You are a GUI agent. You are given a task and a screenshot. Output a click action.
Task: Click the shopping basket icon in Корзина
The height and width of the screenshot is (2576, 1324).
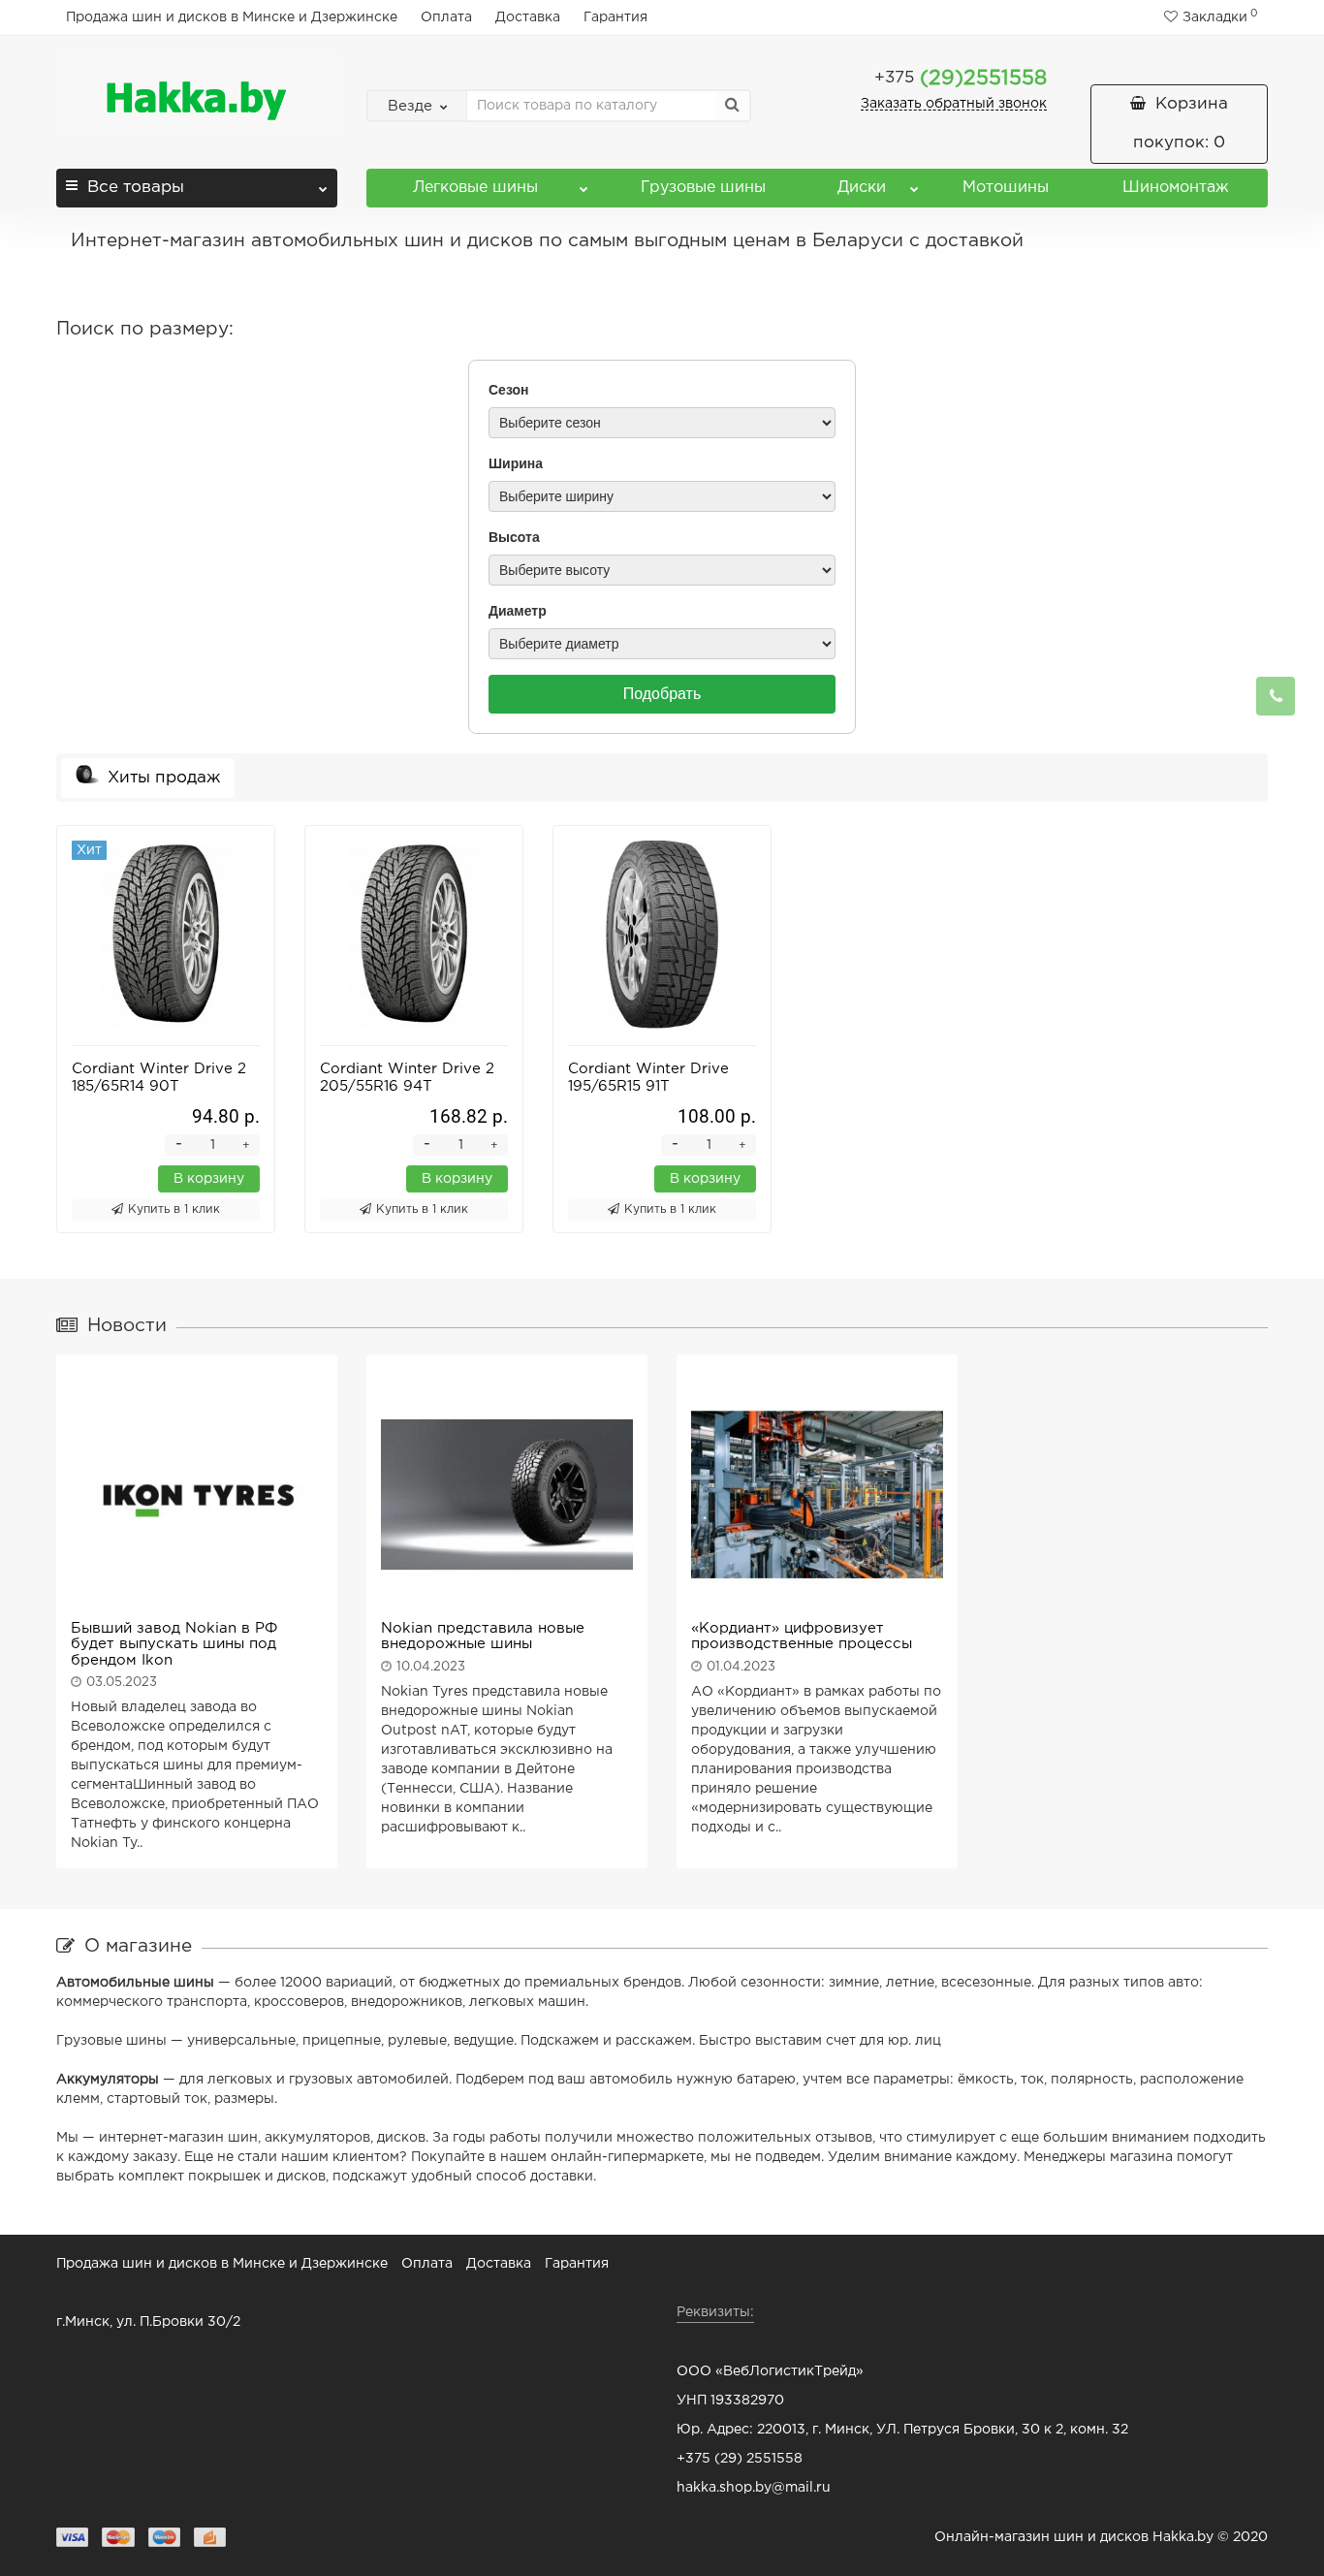[x=1138, y=103]
